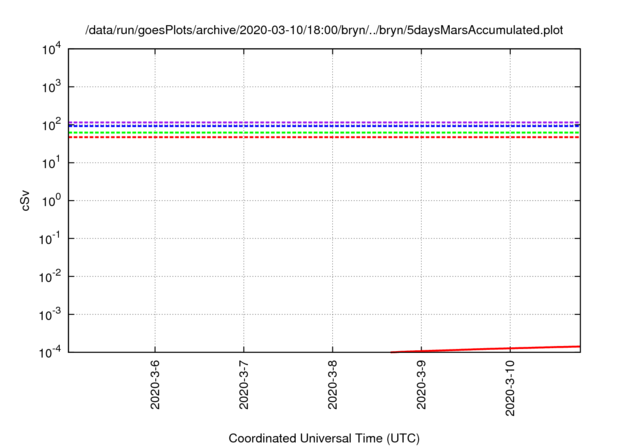Select the 10^-2 y-axis label
The image size is (640, 448).
(x=49, y=277)
